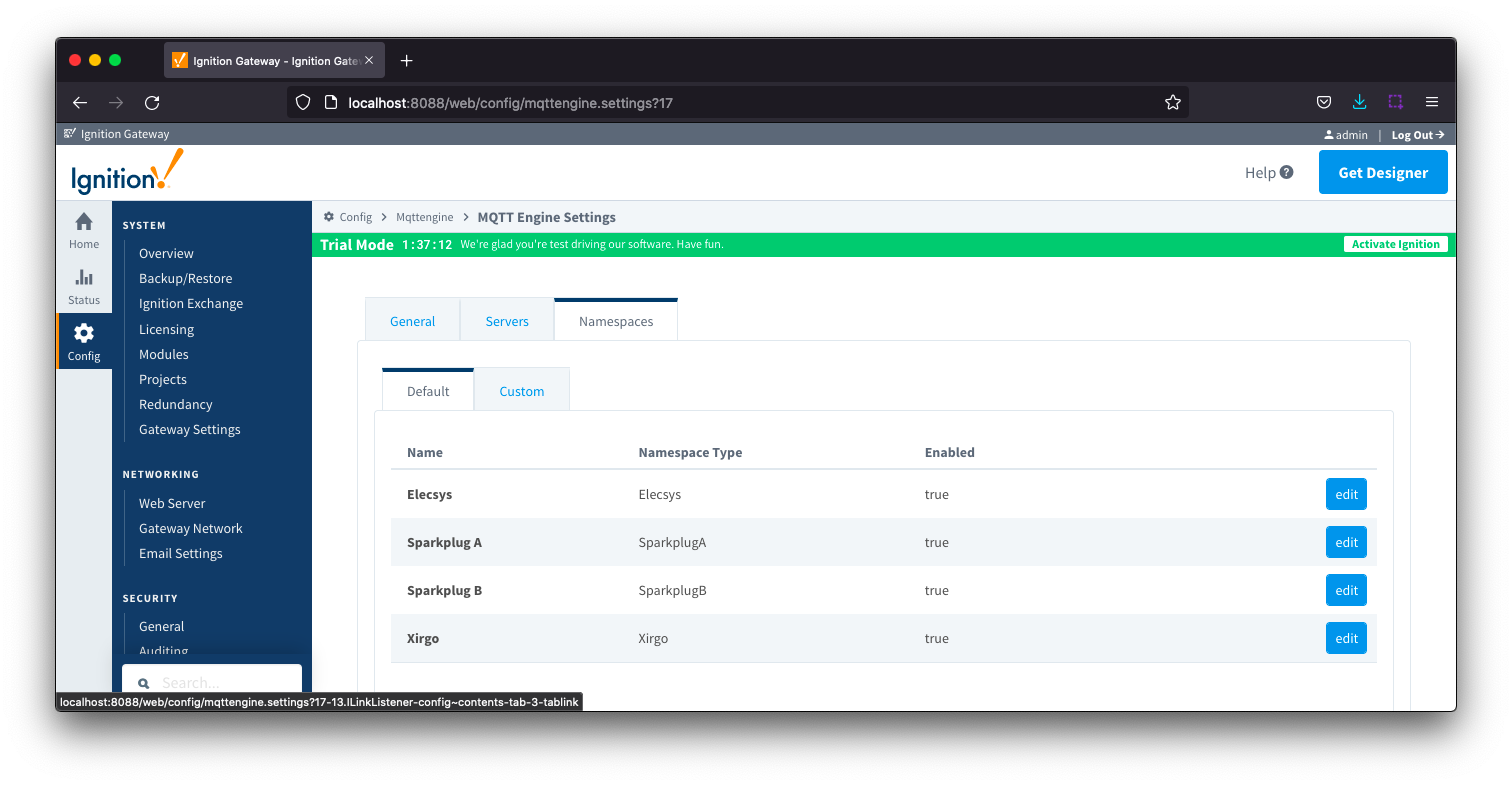Open General under Security
This screenshot has width=1512, height=785.
click(x=161, y=626)
